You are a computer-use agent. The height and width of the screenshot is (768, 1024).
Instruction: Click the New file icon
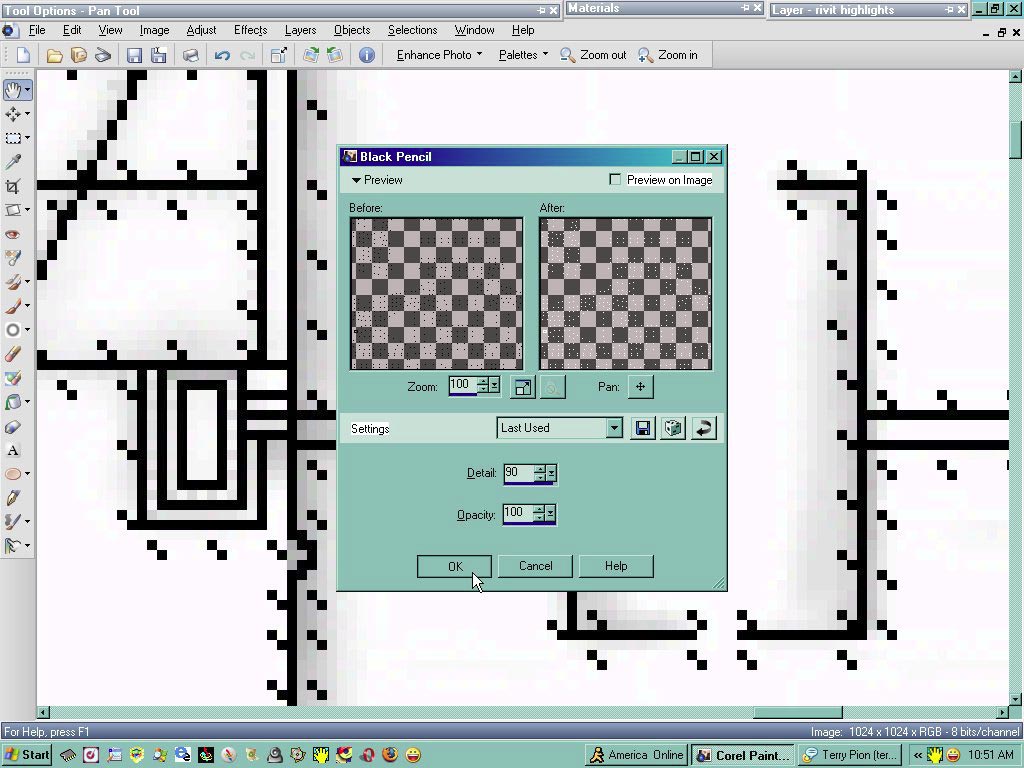[23, 56]
